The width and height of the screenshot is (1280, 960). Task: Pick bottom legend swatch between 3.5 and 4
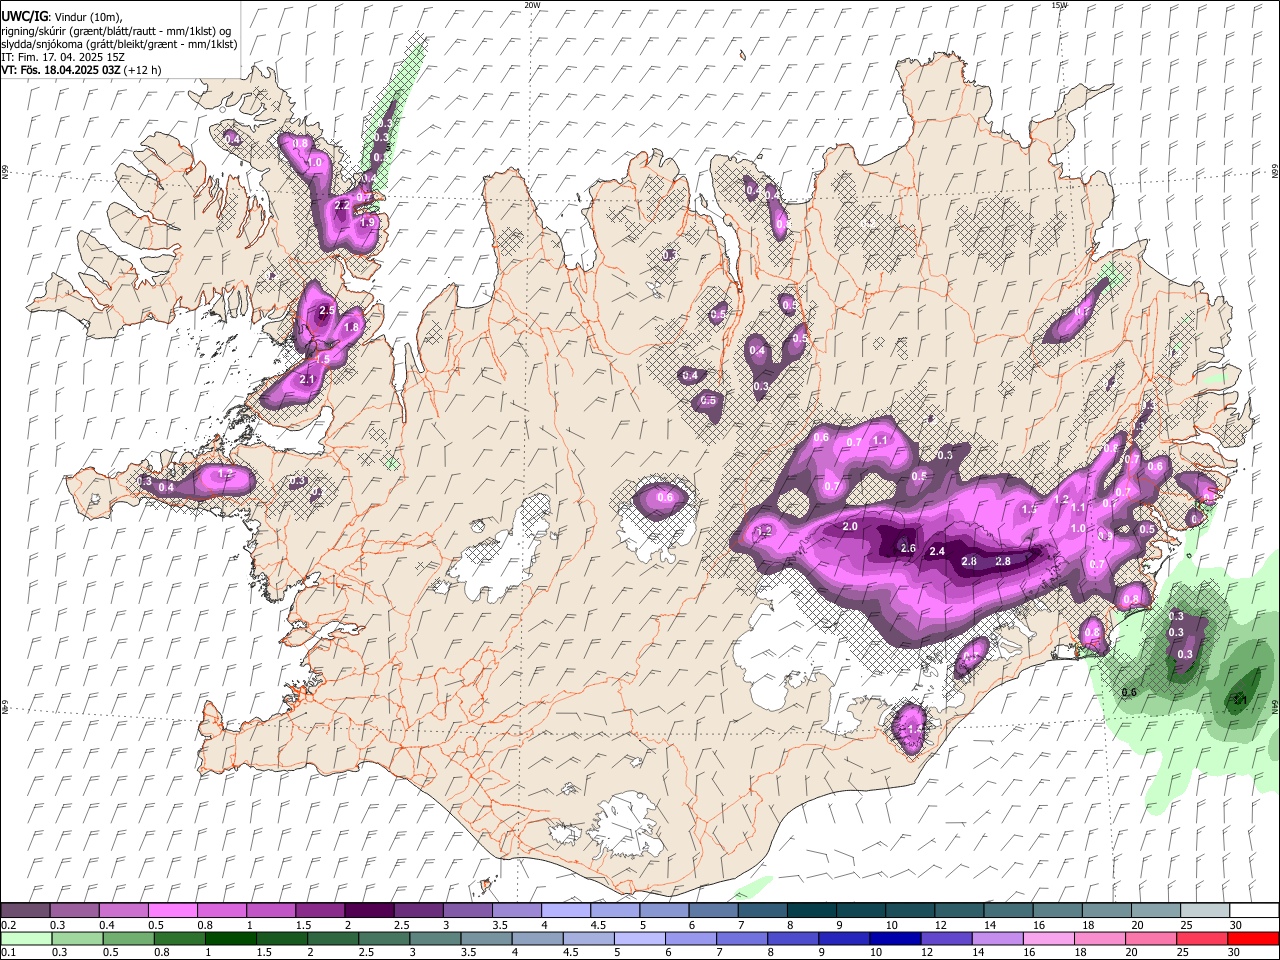(486, 938)
